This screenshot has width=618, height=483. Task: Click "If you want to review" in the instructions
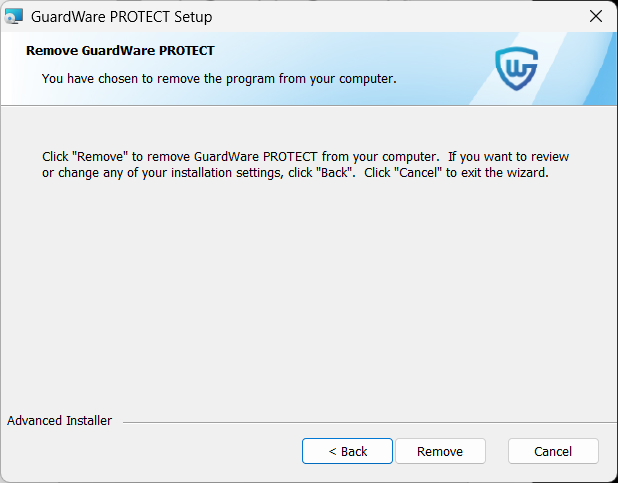click(509, 157)
